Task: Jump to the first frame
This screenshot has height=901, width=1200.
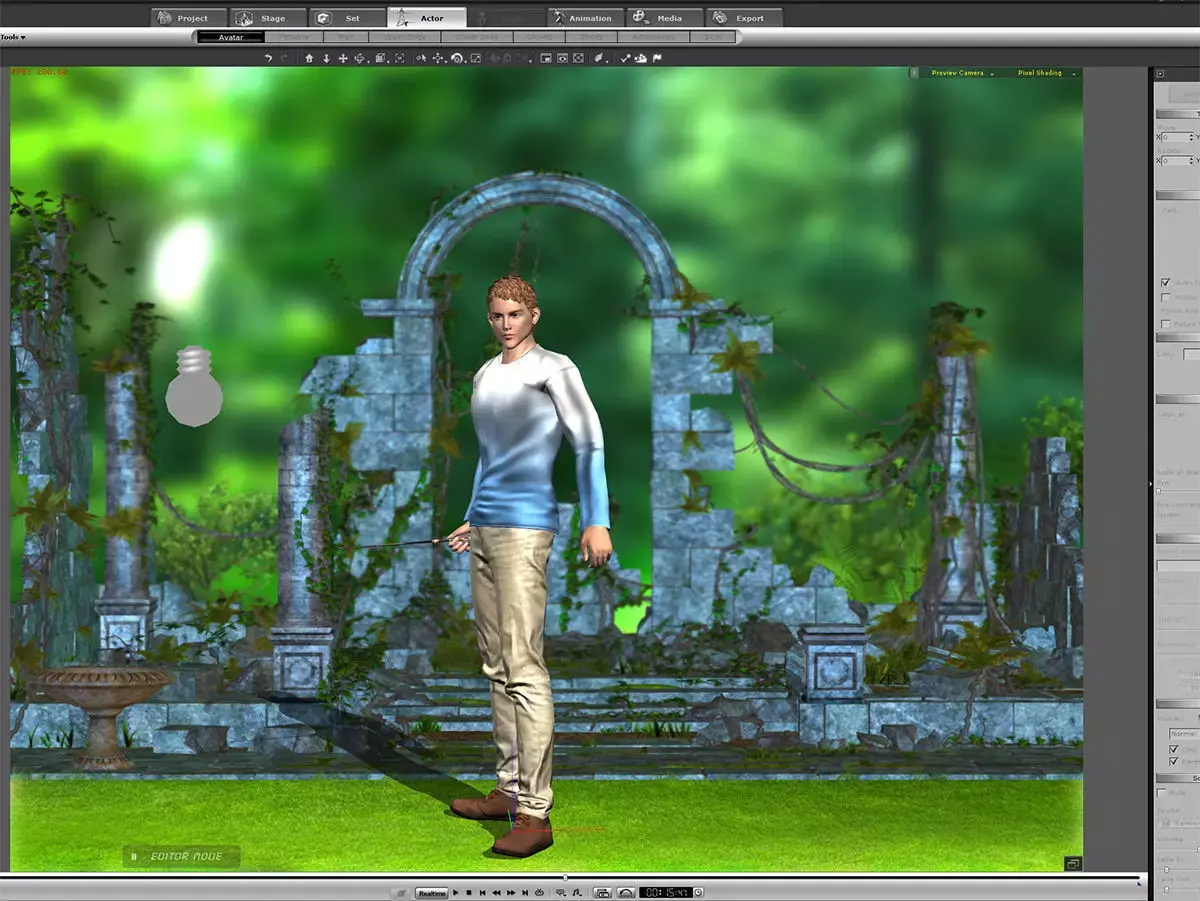Action: point(483,892)
